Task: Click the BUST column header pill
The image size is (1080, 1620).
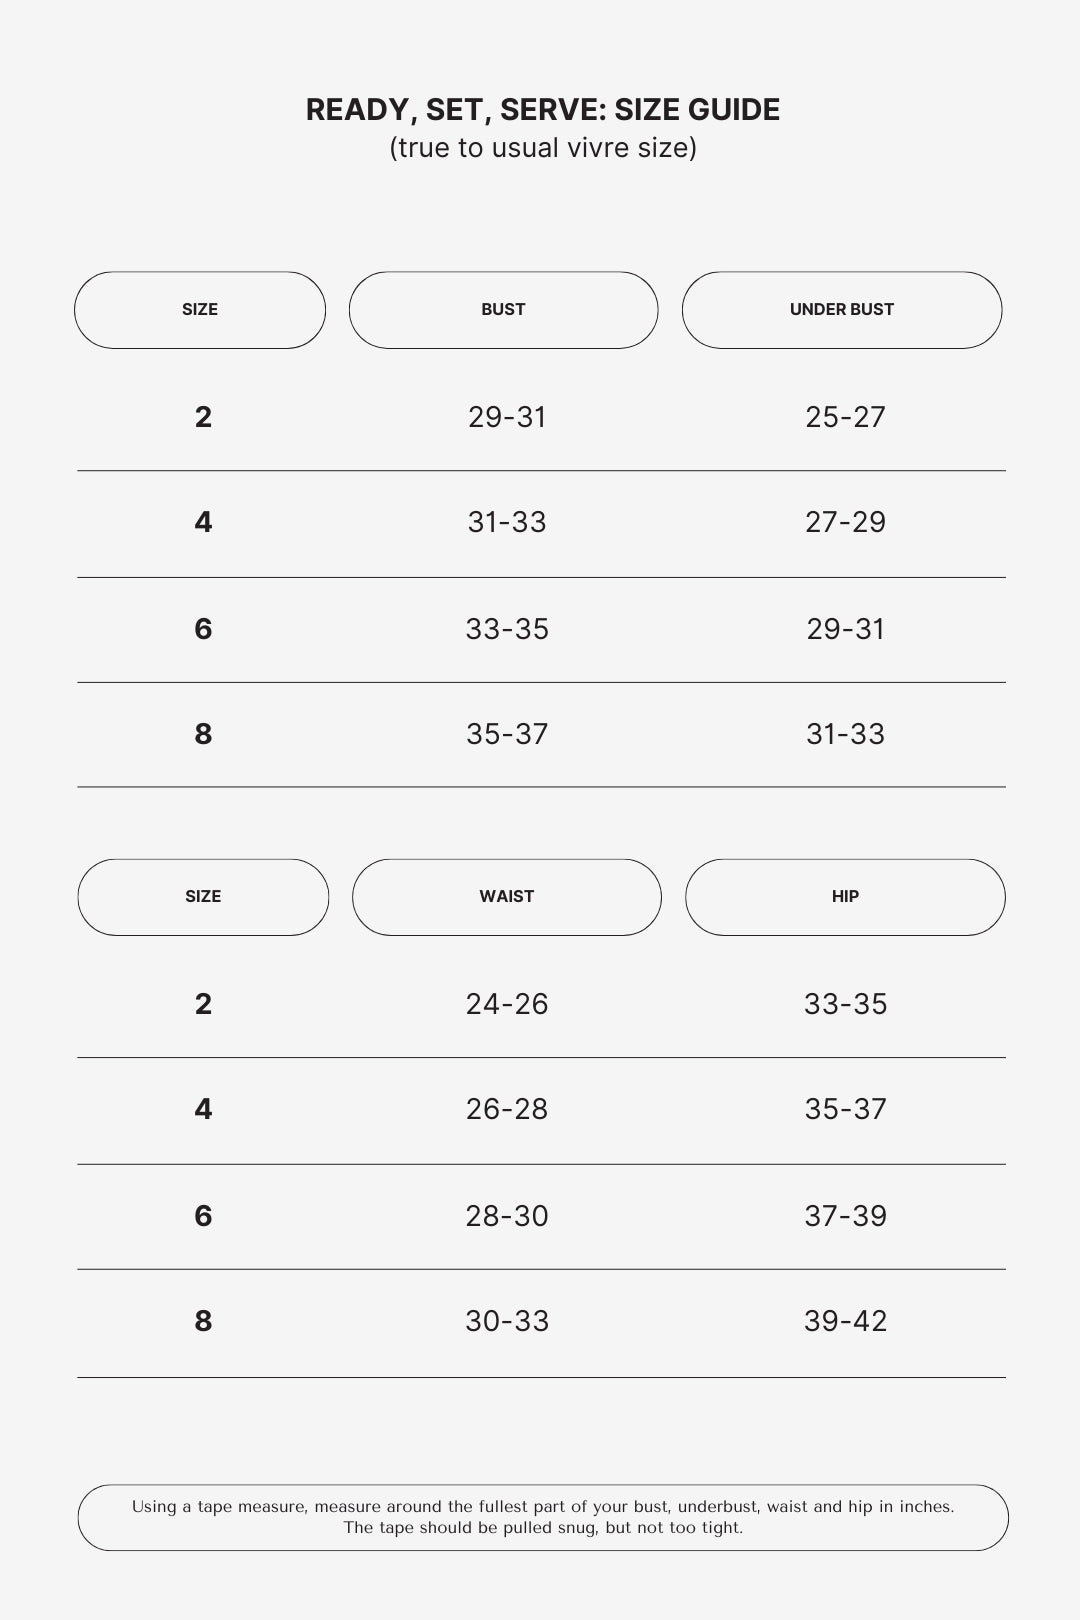Action: [x=503, y=310]
